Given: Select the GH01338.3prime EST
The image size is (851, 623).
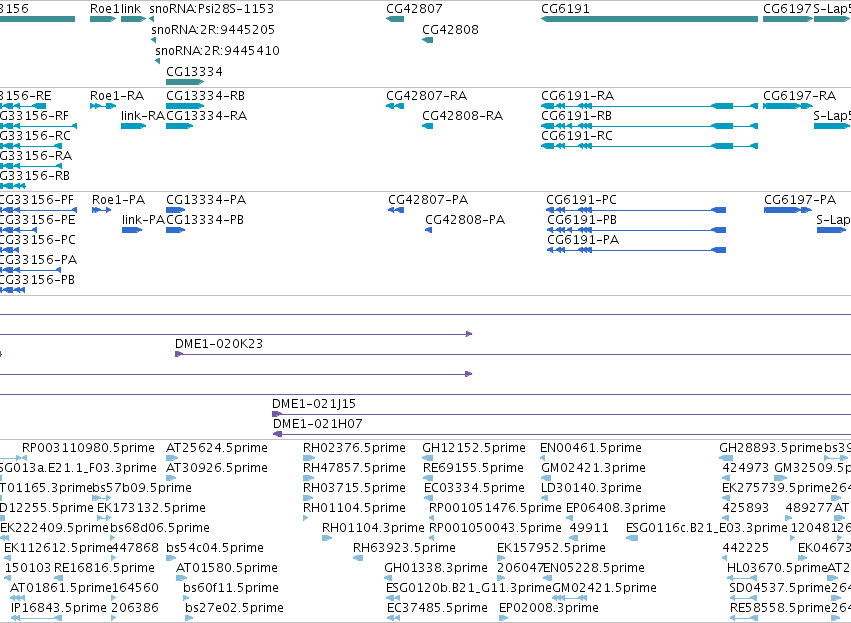Looking at the screenshot, I should pos(388,578).
